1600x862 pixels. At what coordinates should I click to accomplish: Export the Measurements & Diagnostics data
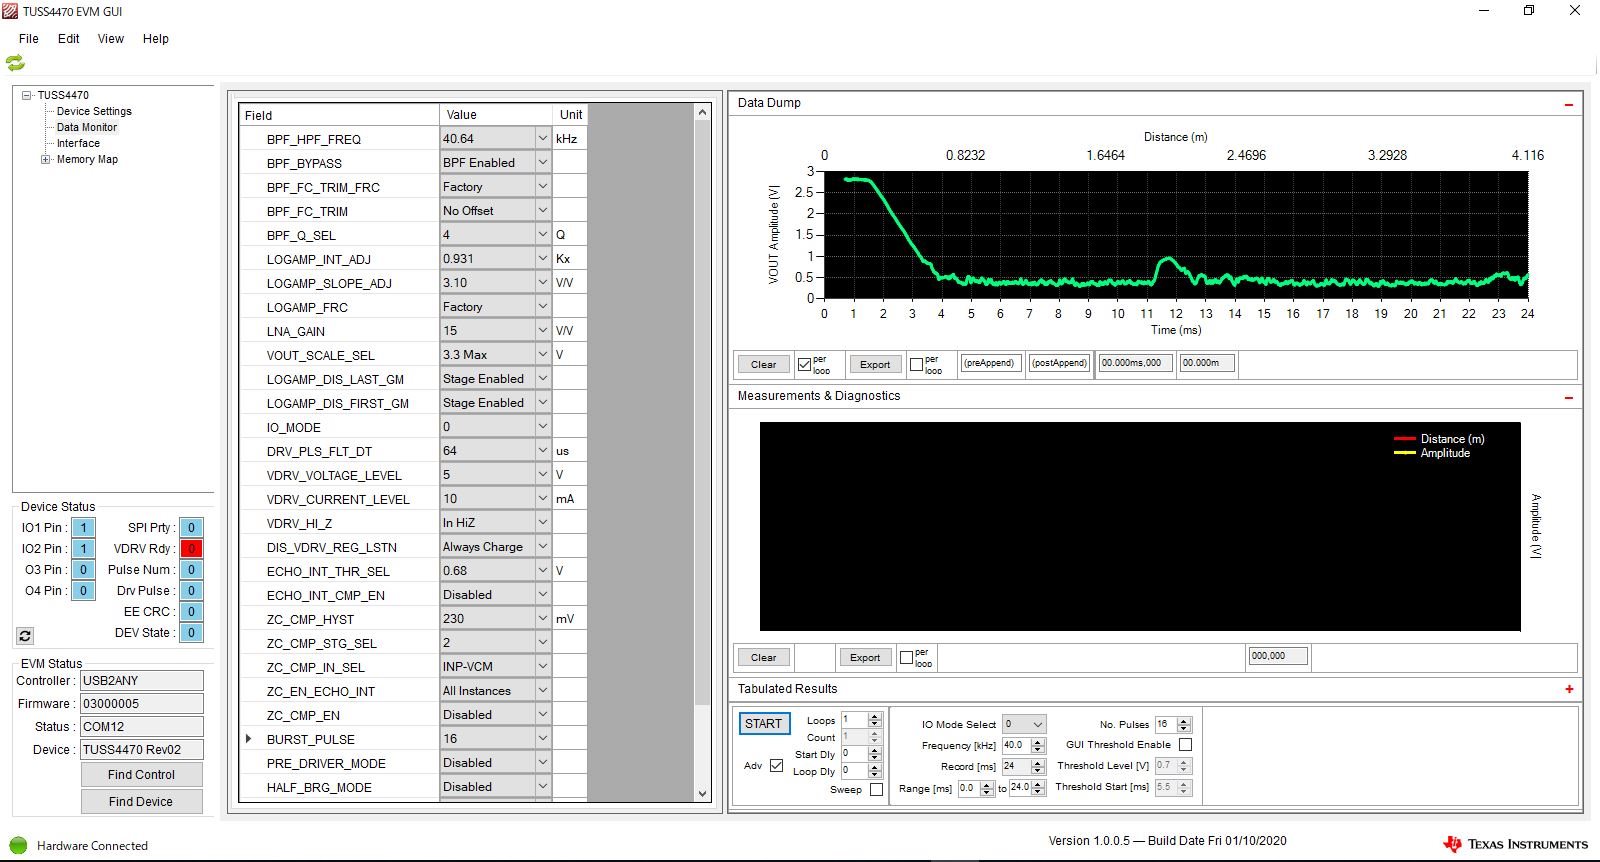pos(865,658)
